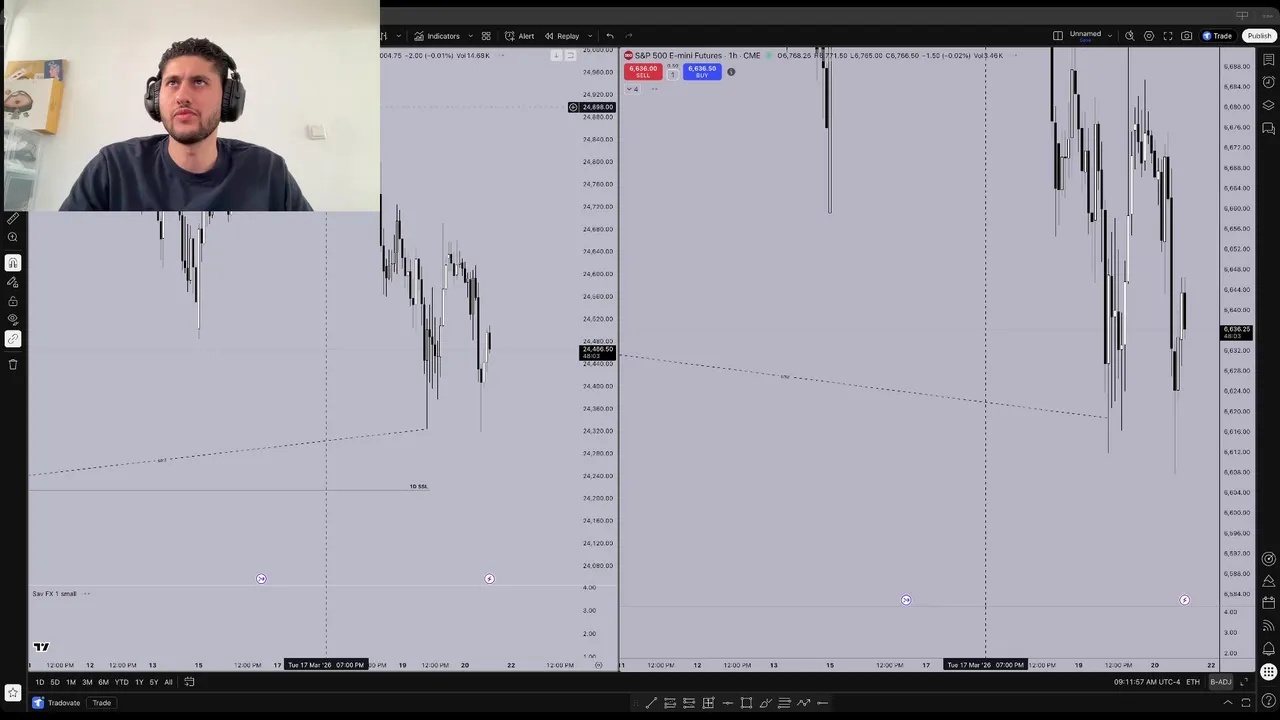Viewport: 1280px width, 720px height.
Task: Click the Undo arrow
Action: [x=610, y=36]
